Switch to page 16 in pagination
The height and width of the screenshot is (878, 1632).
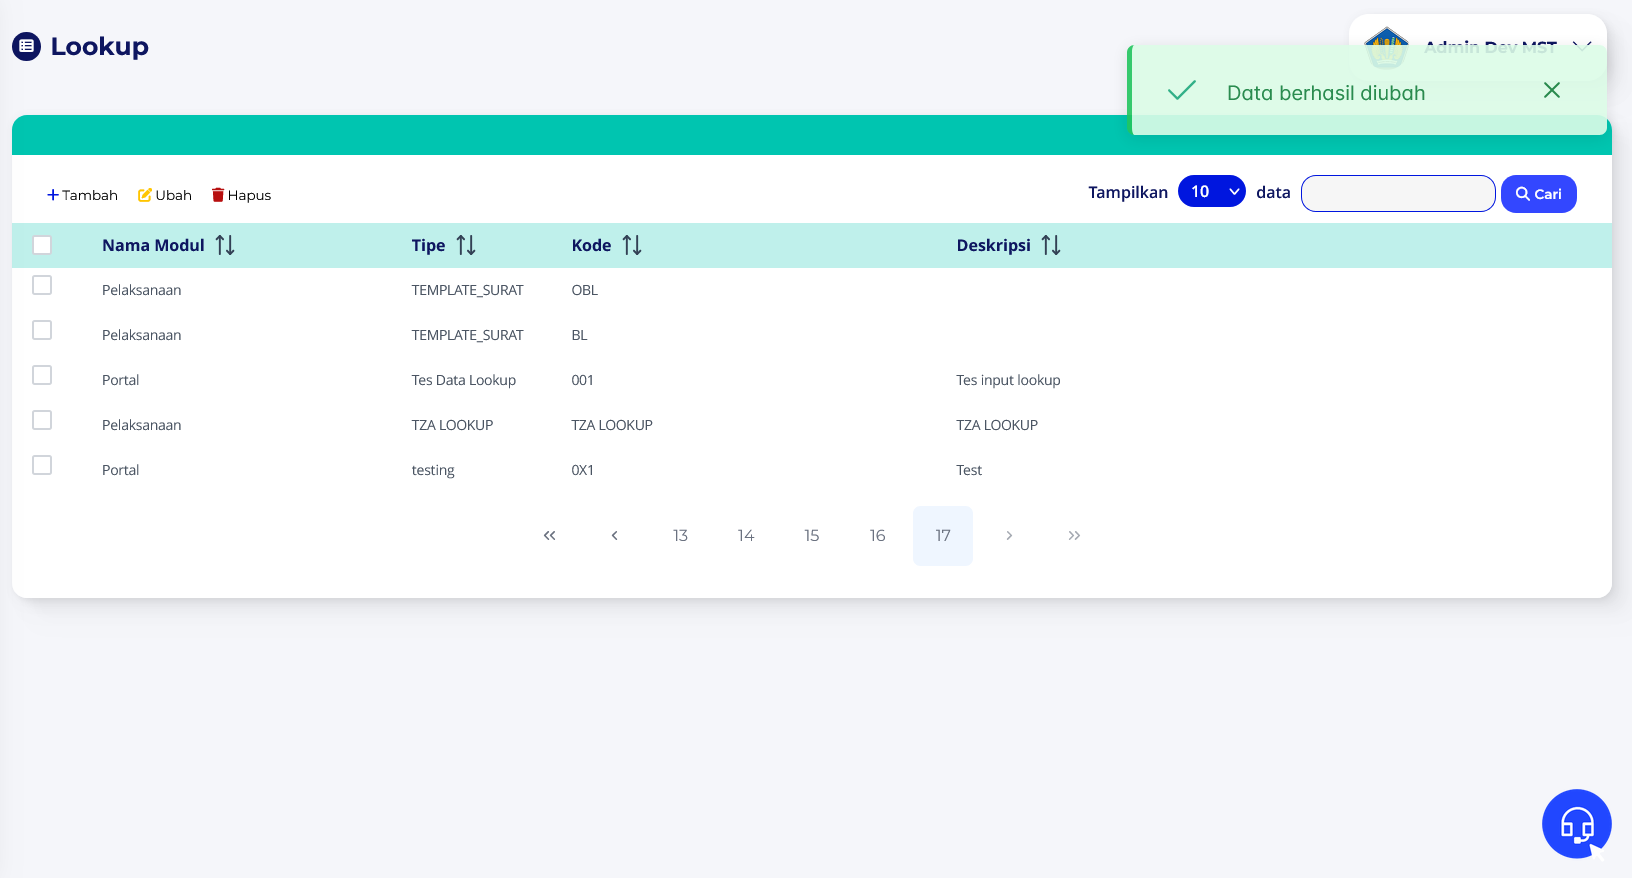point(877,536)
